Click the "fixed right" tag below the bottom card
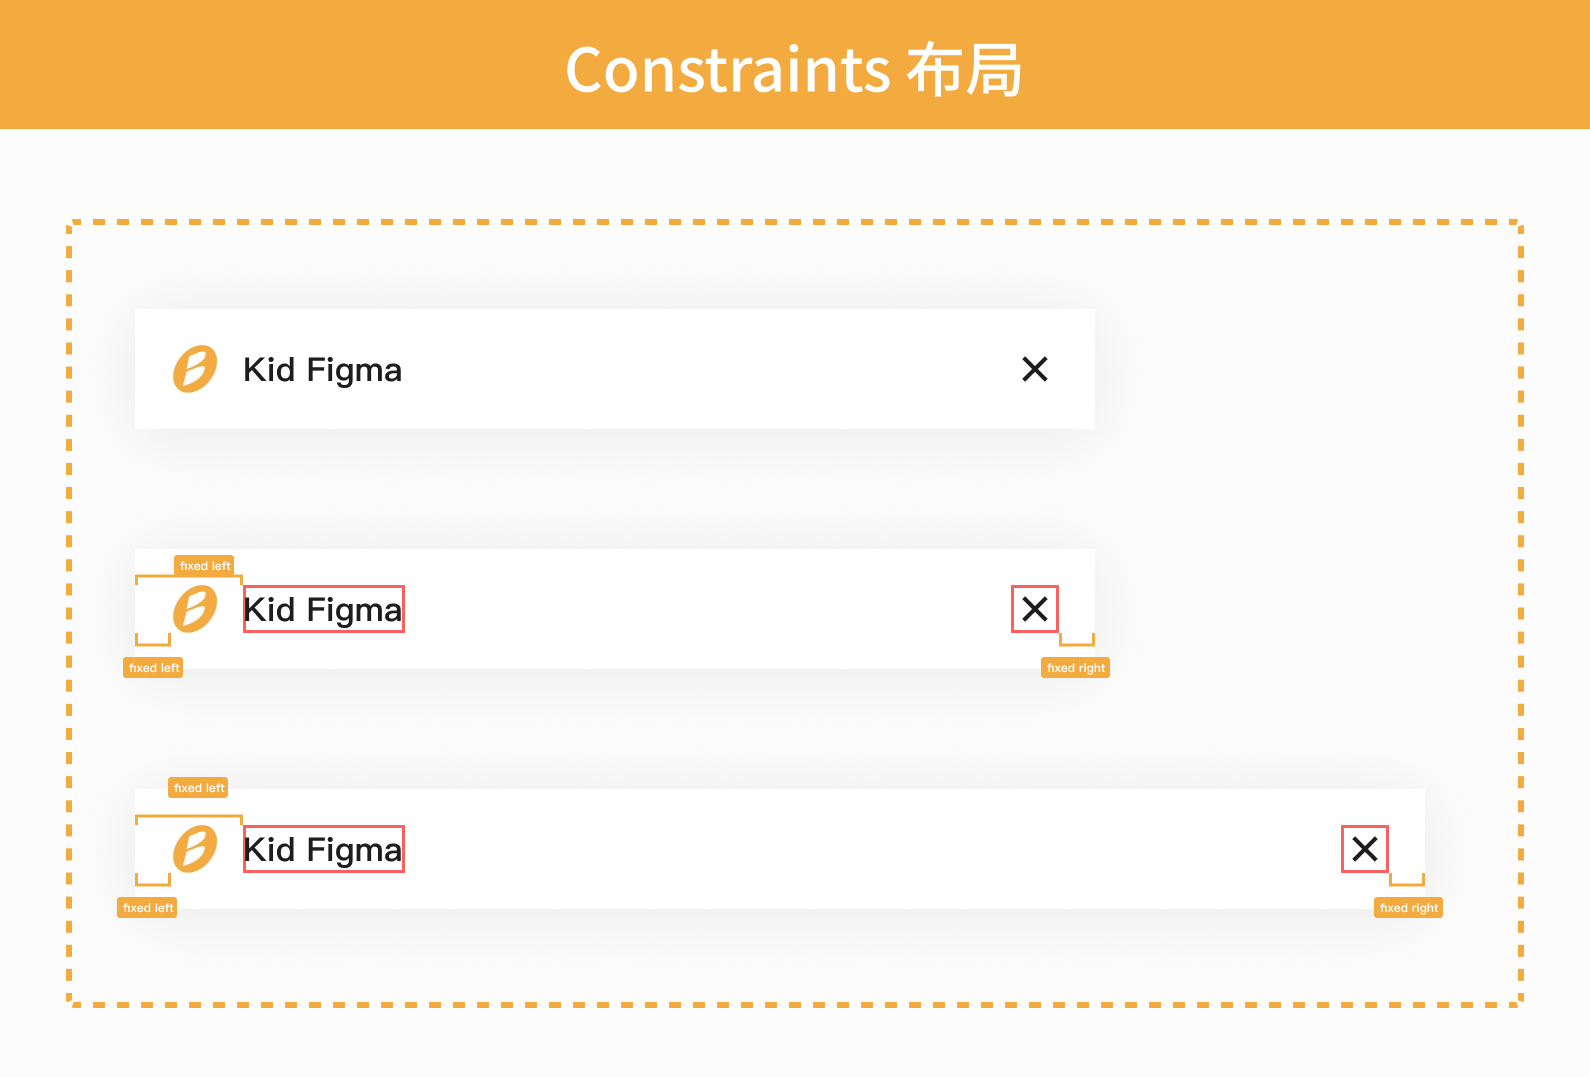The height and width of the screenshot is (1077, 1590). [1409, 908]
